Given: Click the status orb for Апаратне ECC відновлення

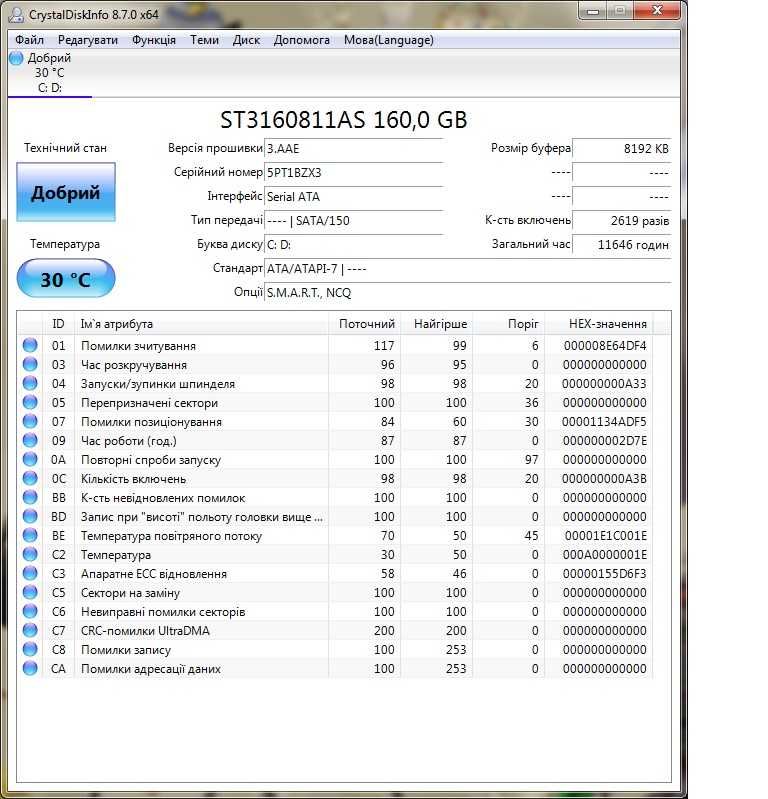Looking at the screenshot, I should coord(30,573).
